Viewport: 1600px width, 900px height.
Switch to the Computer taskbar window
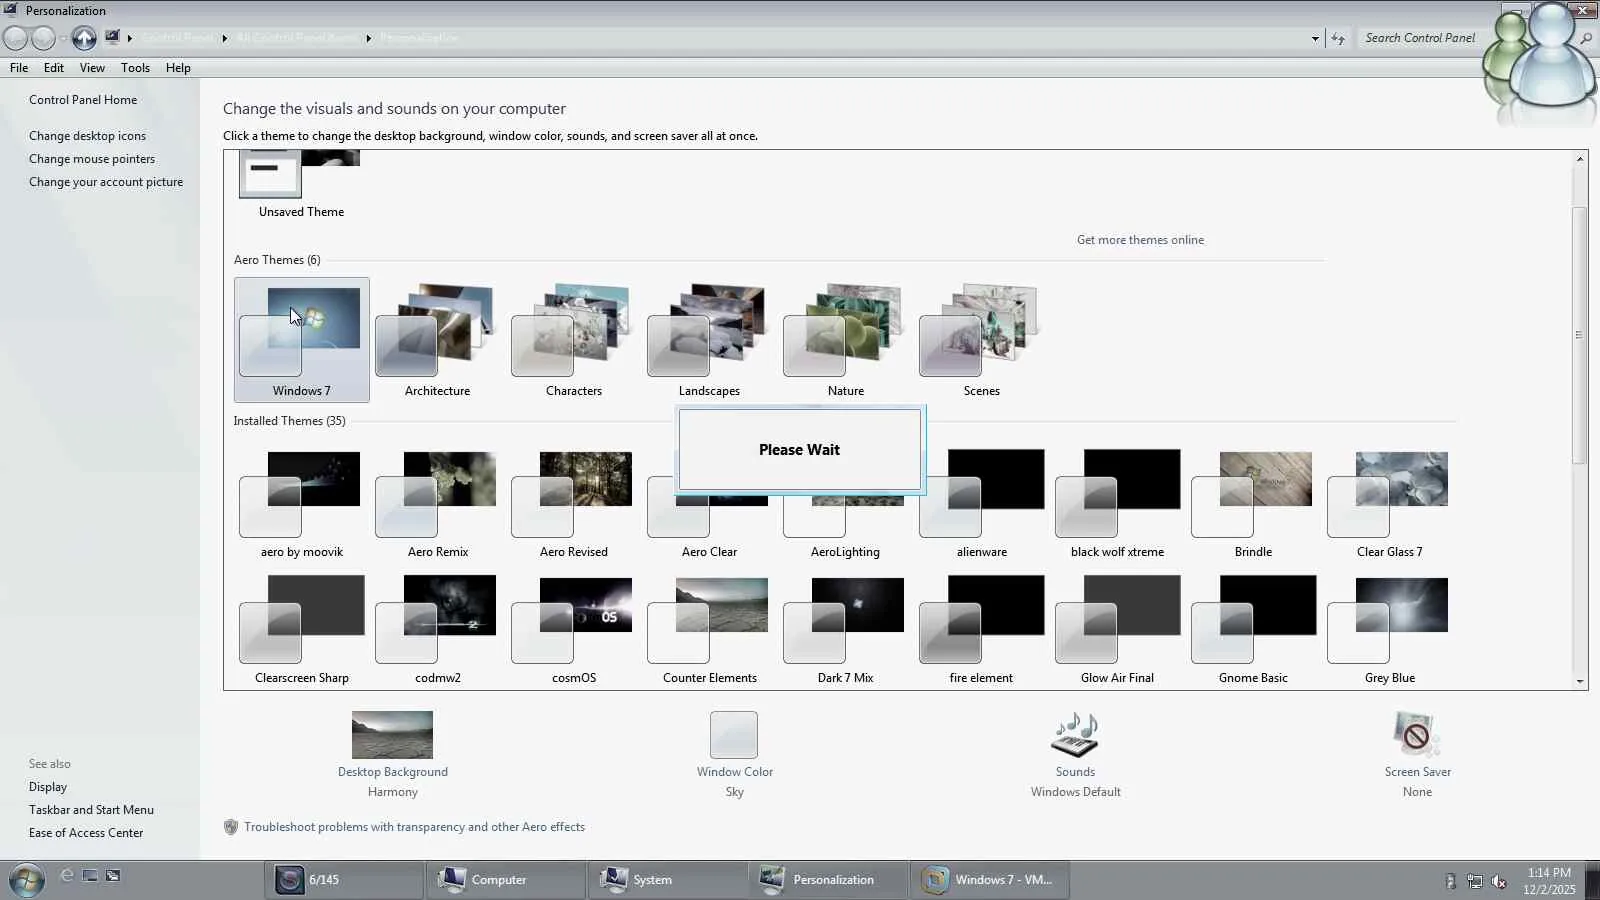[505, 880]
